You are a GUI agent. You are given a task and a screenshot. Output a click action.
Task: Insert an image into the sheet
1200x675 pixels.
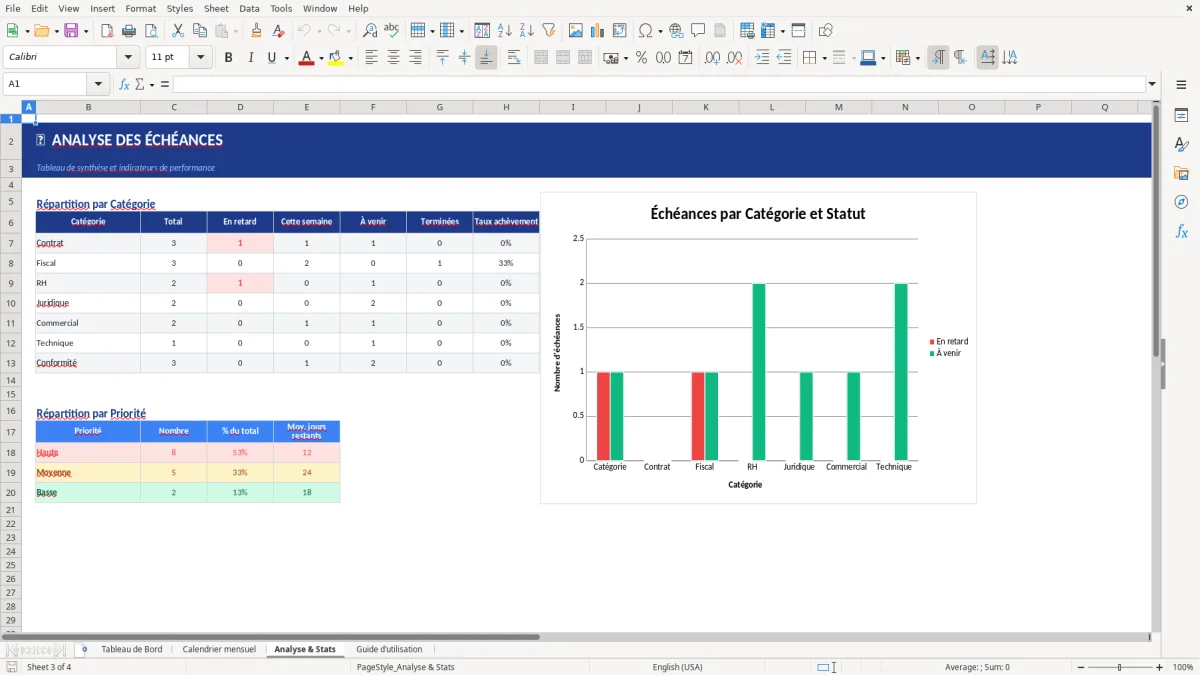pyautogui.click(x=576, y=30)
